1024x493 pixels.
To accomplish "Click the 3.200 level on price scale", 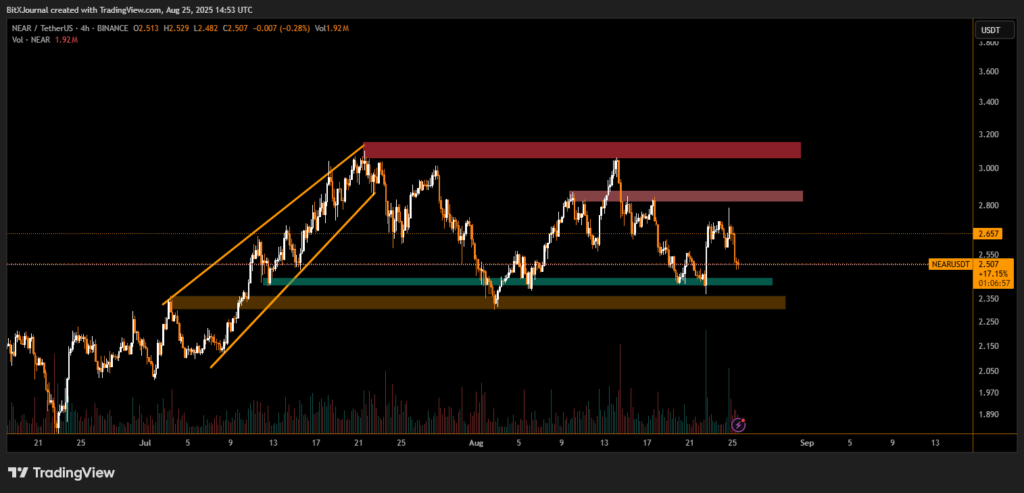I will pos(988,133).
